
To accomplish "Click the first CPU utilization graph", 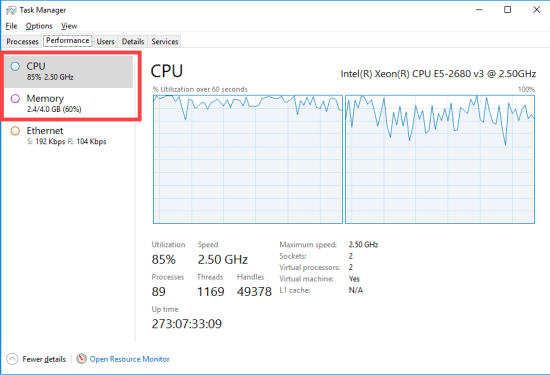I will [248, 159].
